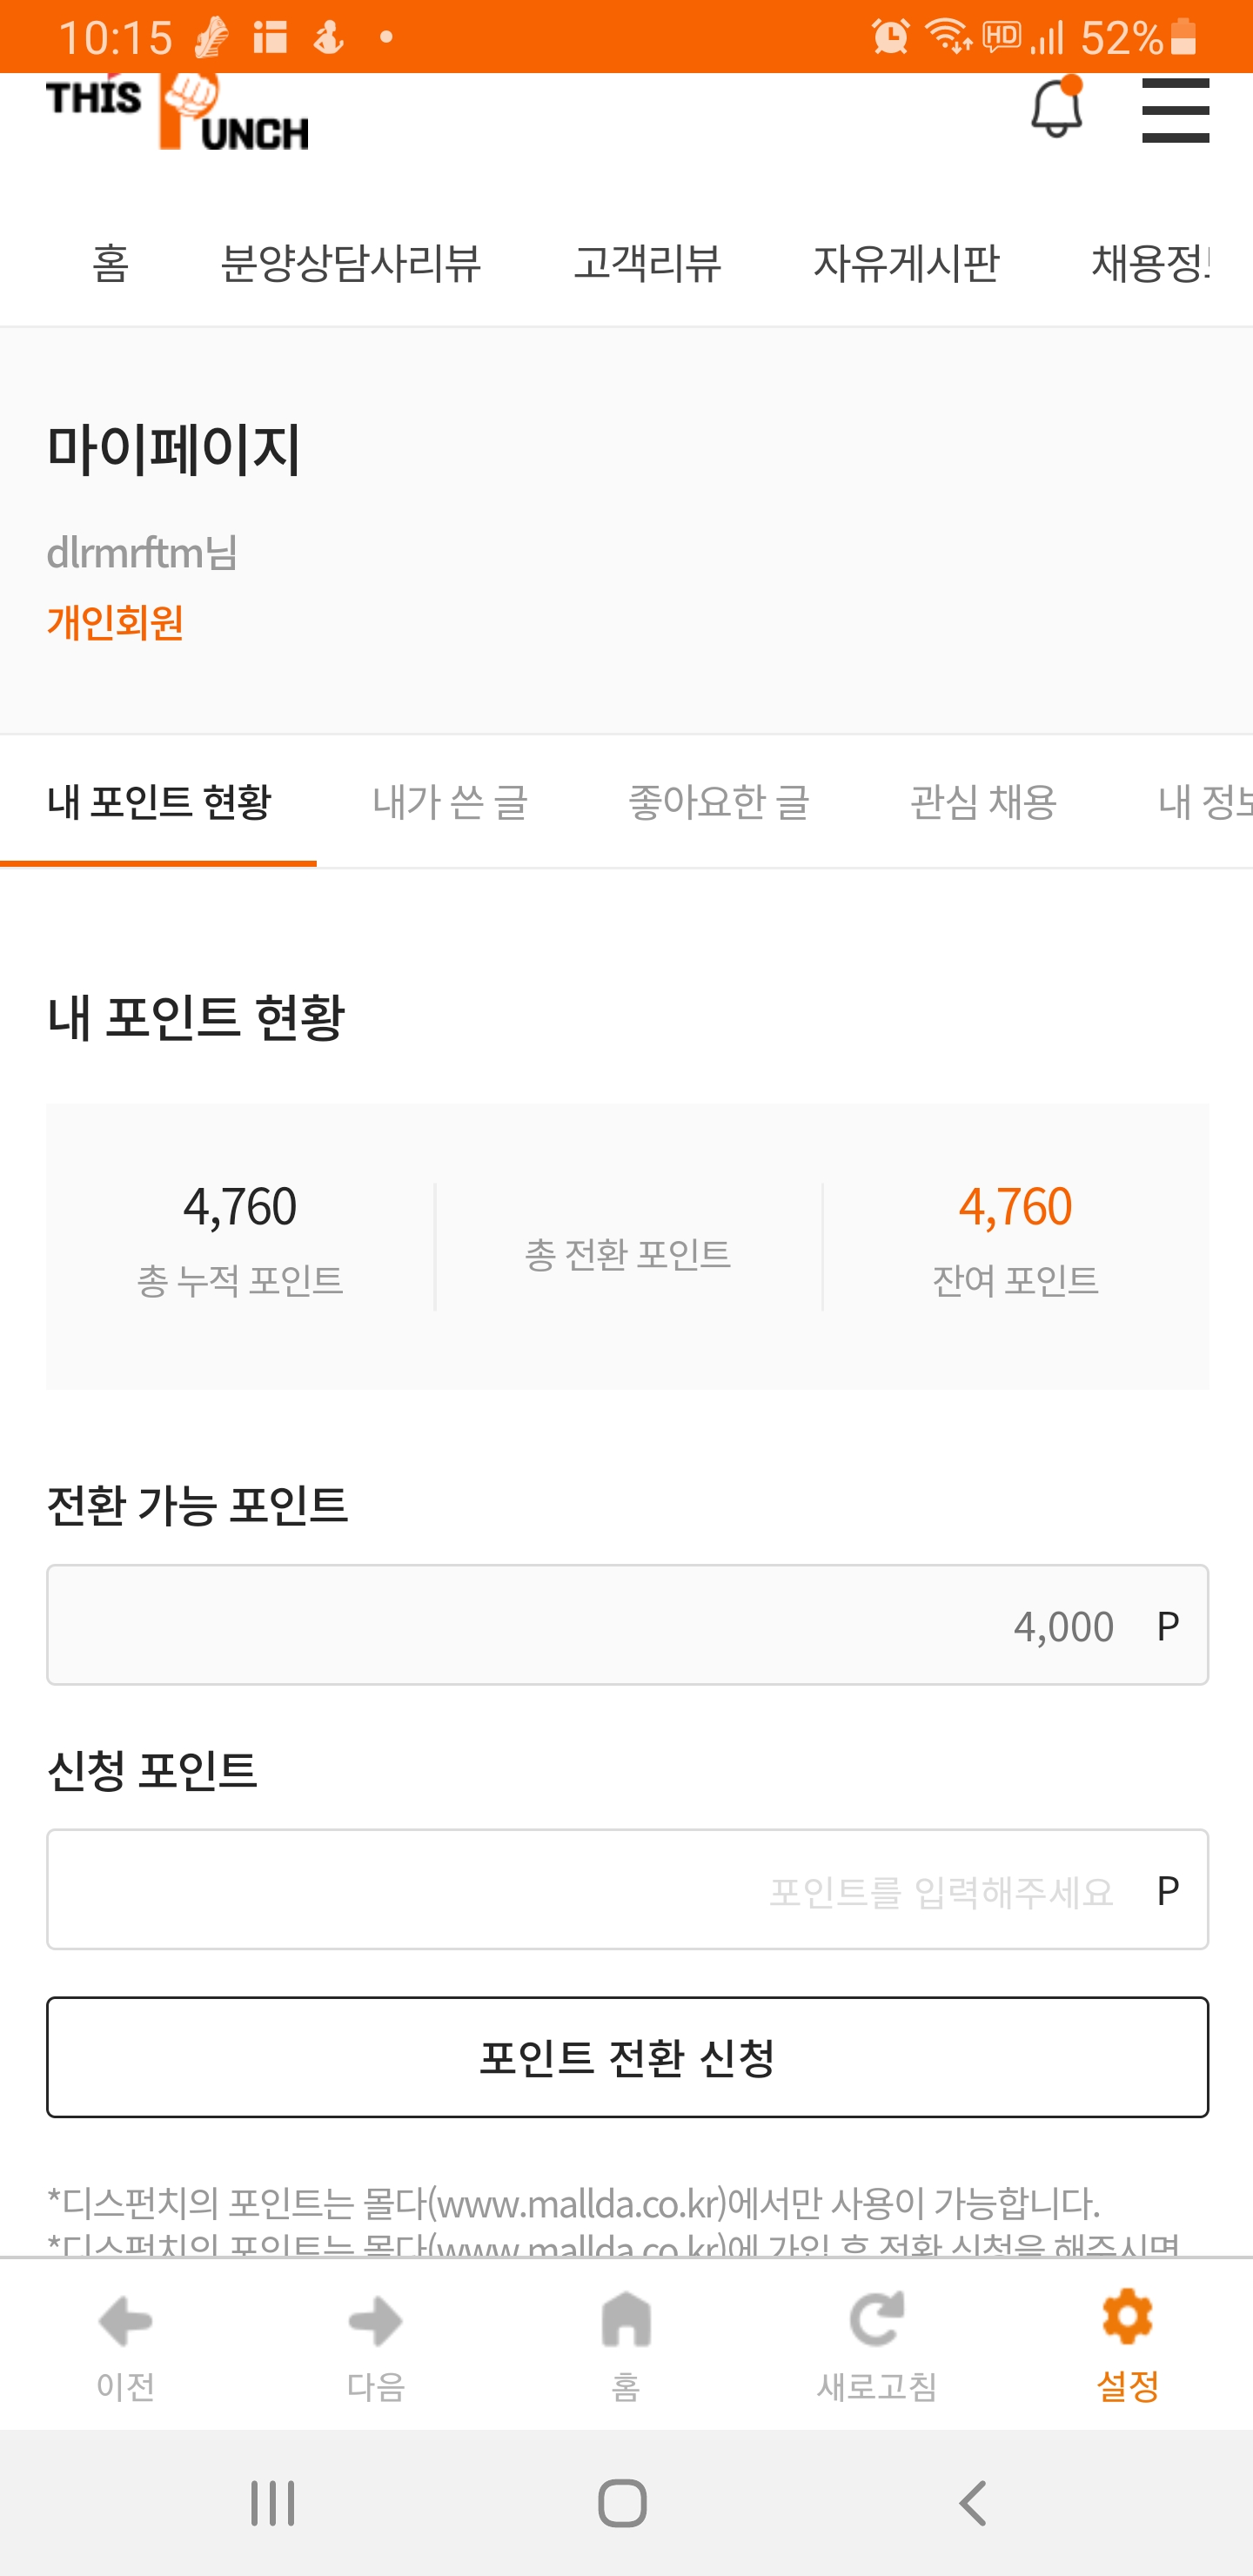Open the notification bell icon
Image resolution: width=1253 pixels, height=2576 pixels.
coord(1056,108)
